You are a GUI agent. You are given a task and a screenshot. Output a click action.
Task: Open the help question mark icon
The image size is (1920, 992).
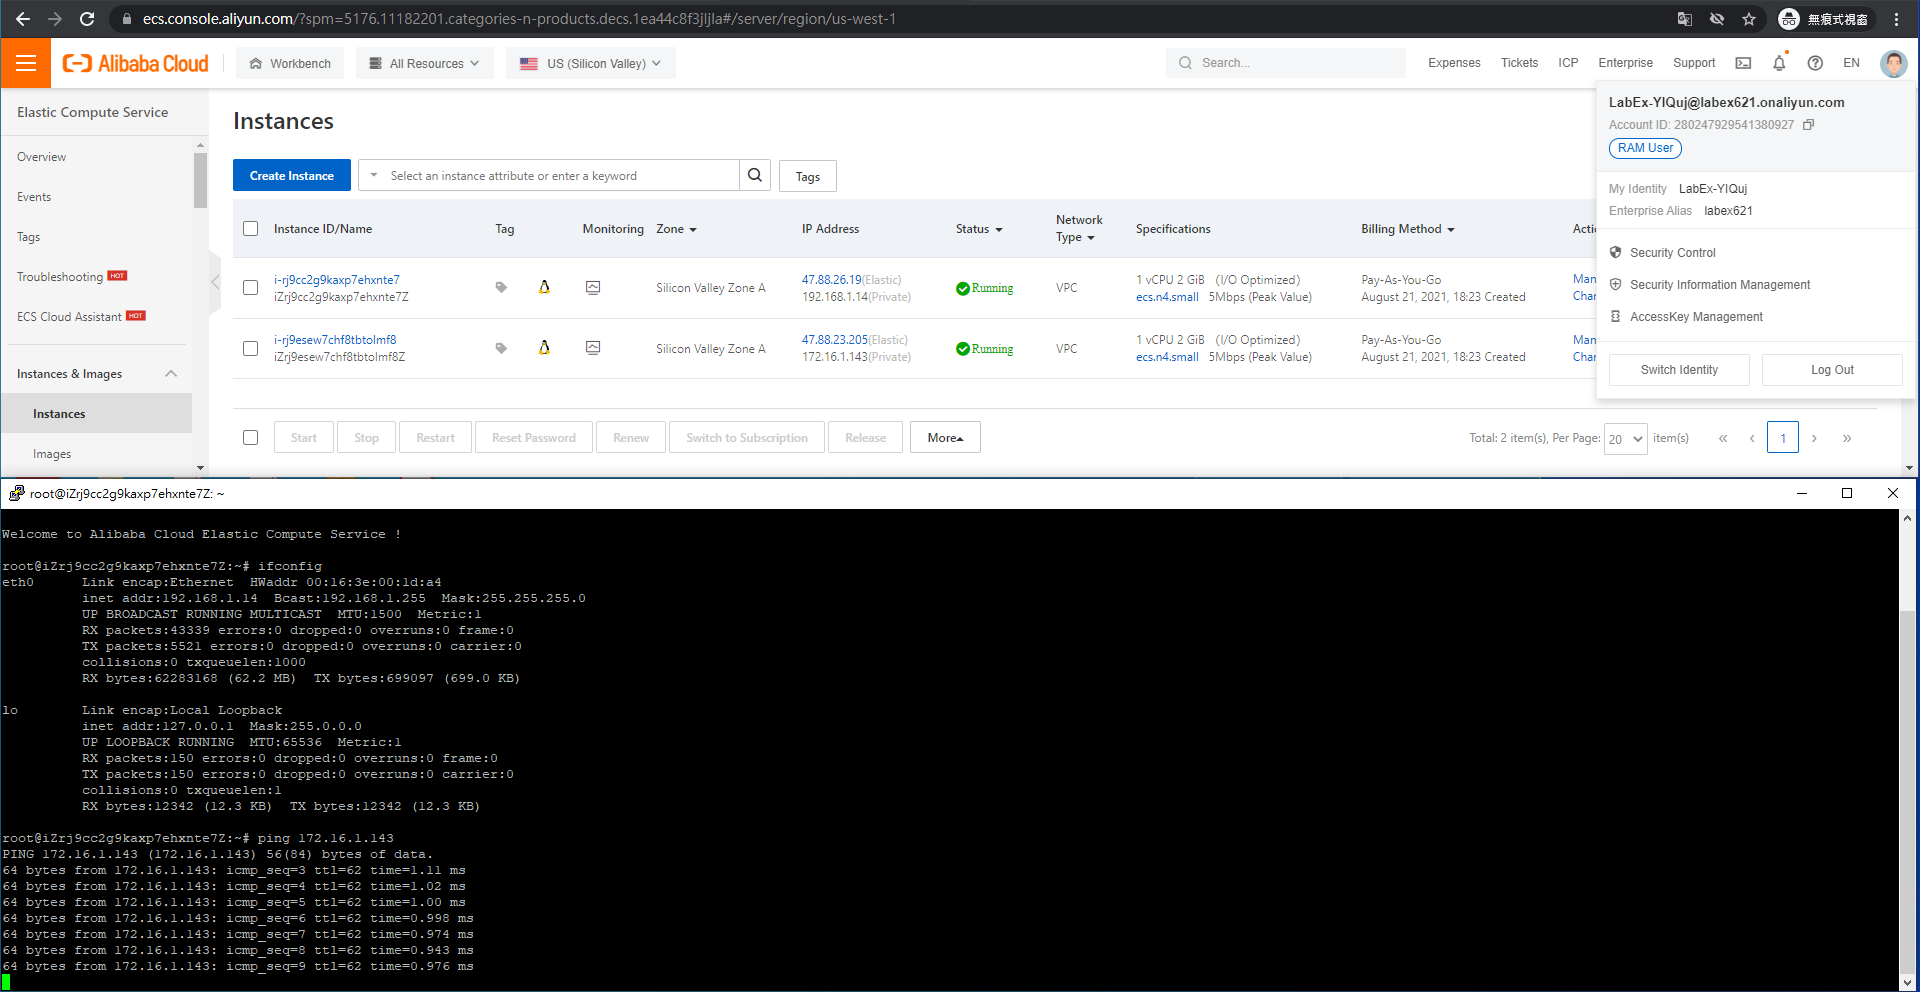click(1815, 63)
